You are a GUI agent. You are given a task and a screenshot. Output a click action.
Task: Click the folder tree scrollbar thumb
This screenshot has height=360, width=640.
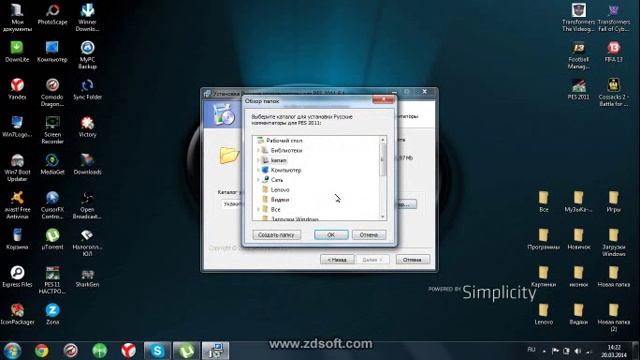click(382, 160)
